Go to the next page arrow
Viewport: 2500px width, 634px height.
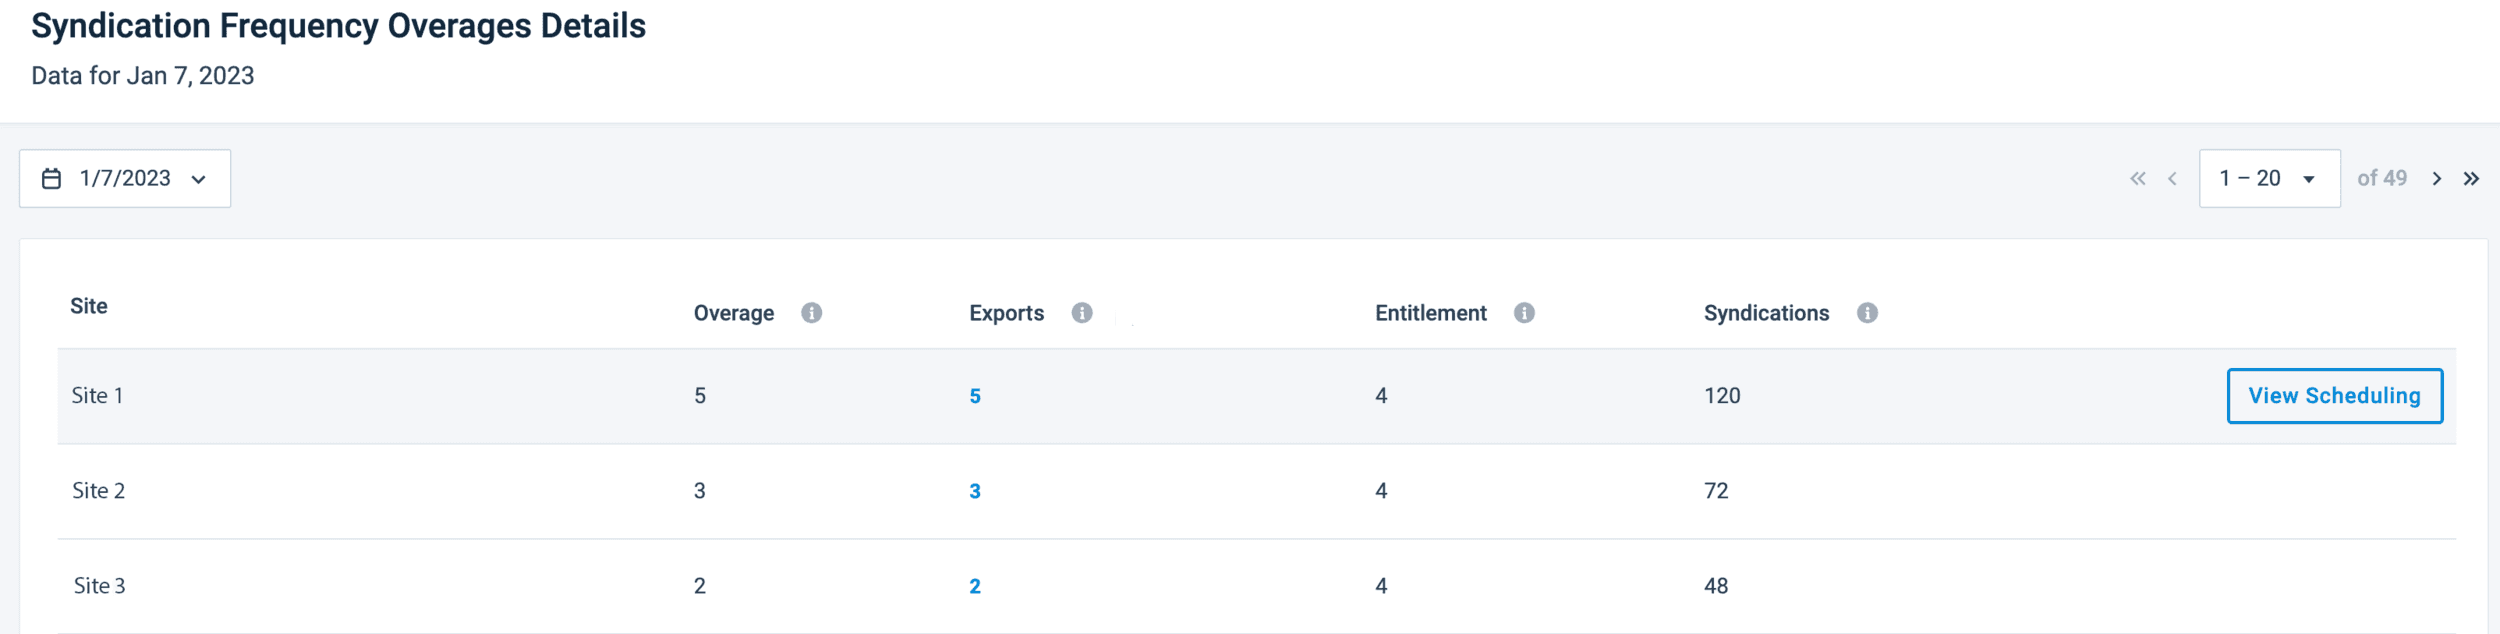[x=2436, y=179]
